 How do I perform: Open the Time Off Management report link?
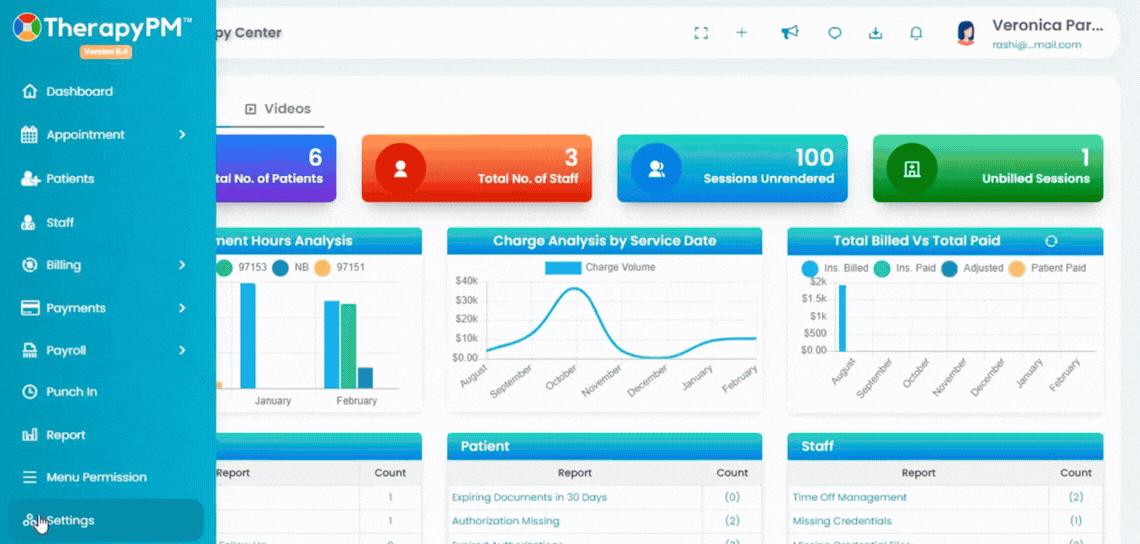click(849, 497)
